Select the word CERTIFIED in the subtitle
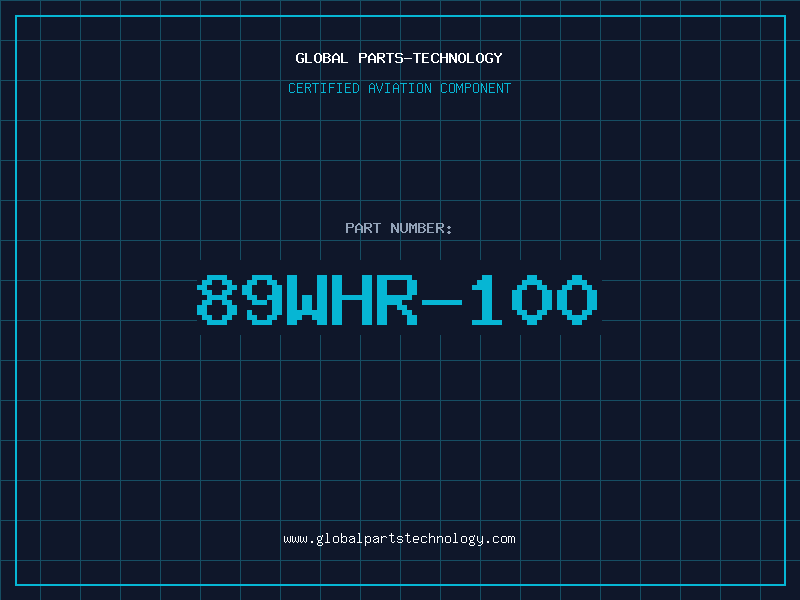Screen dimensions: 800x600 point(324,88)
